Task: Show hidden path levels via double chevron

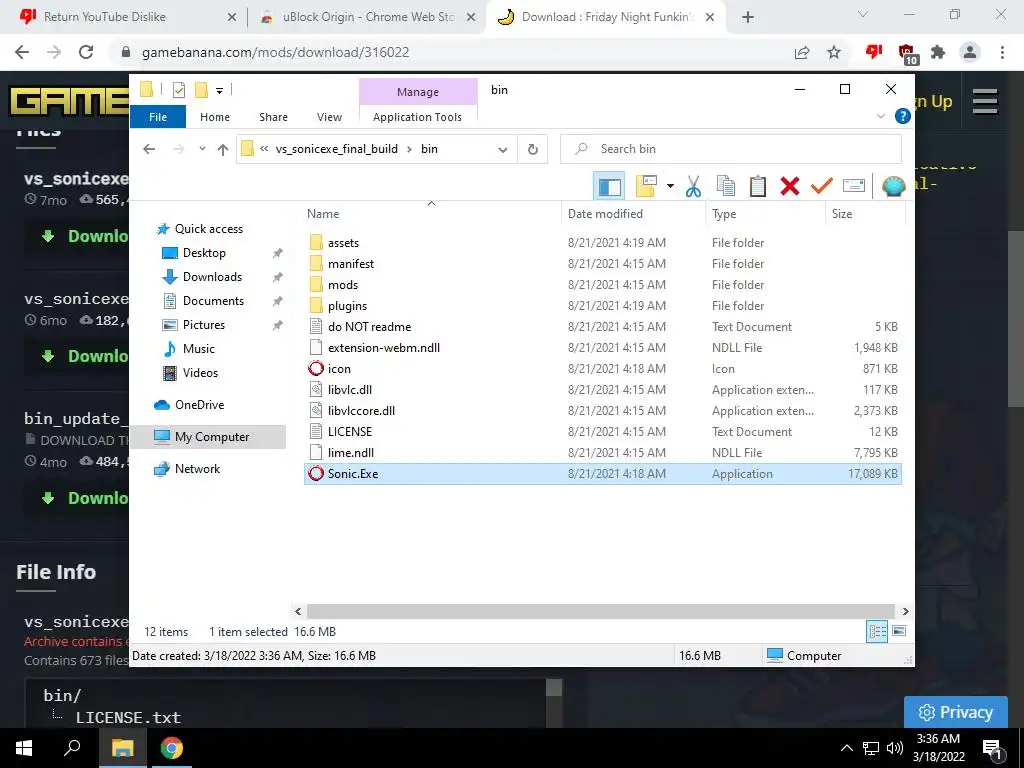Action: [264, 149]
